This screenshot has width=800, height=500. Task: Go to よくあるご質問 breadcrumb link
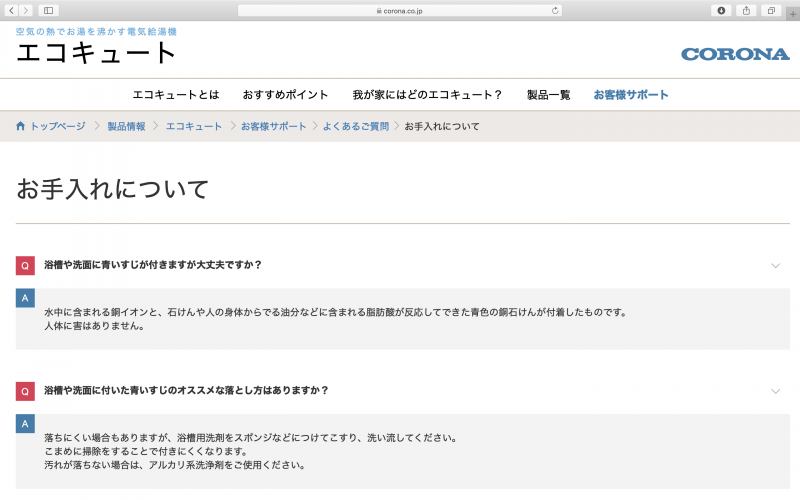[356, 126]
